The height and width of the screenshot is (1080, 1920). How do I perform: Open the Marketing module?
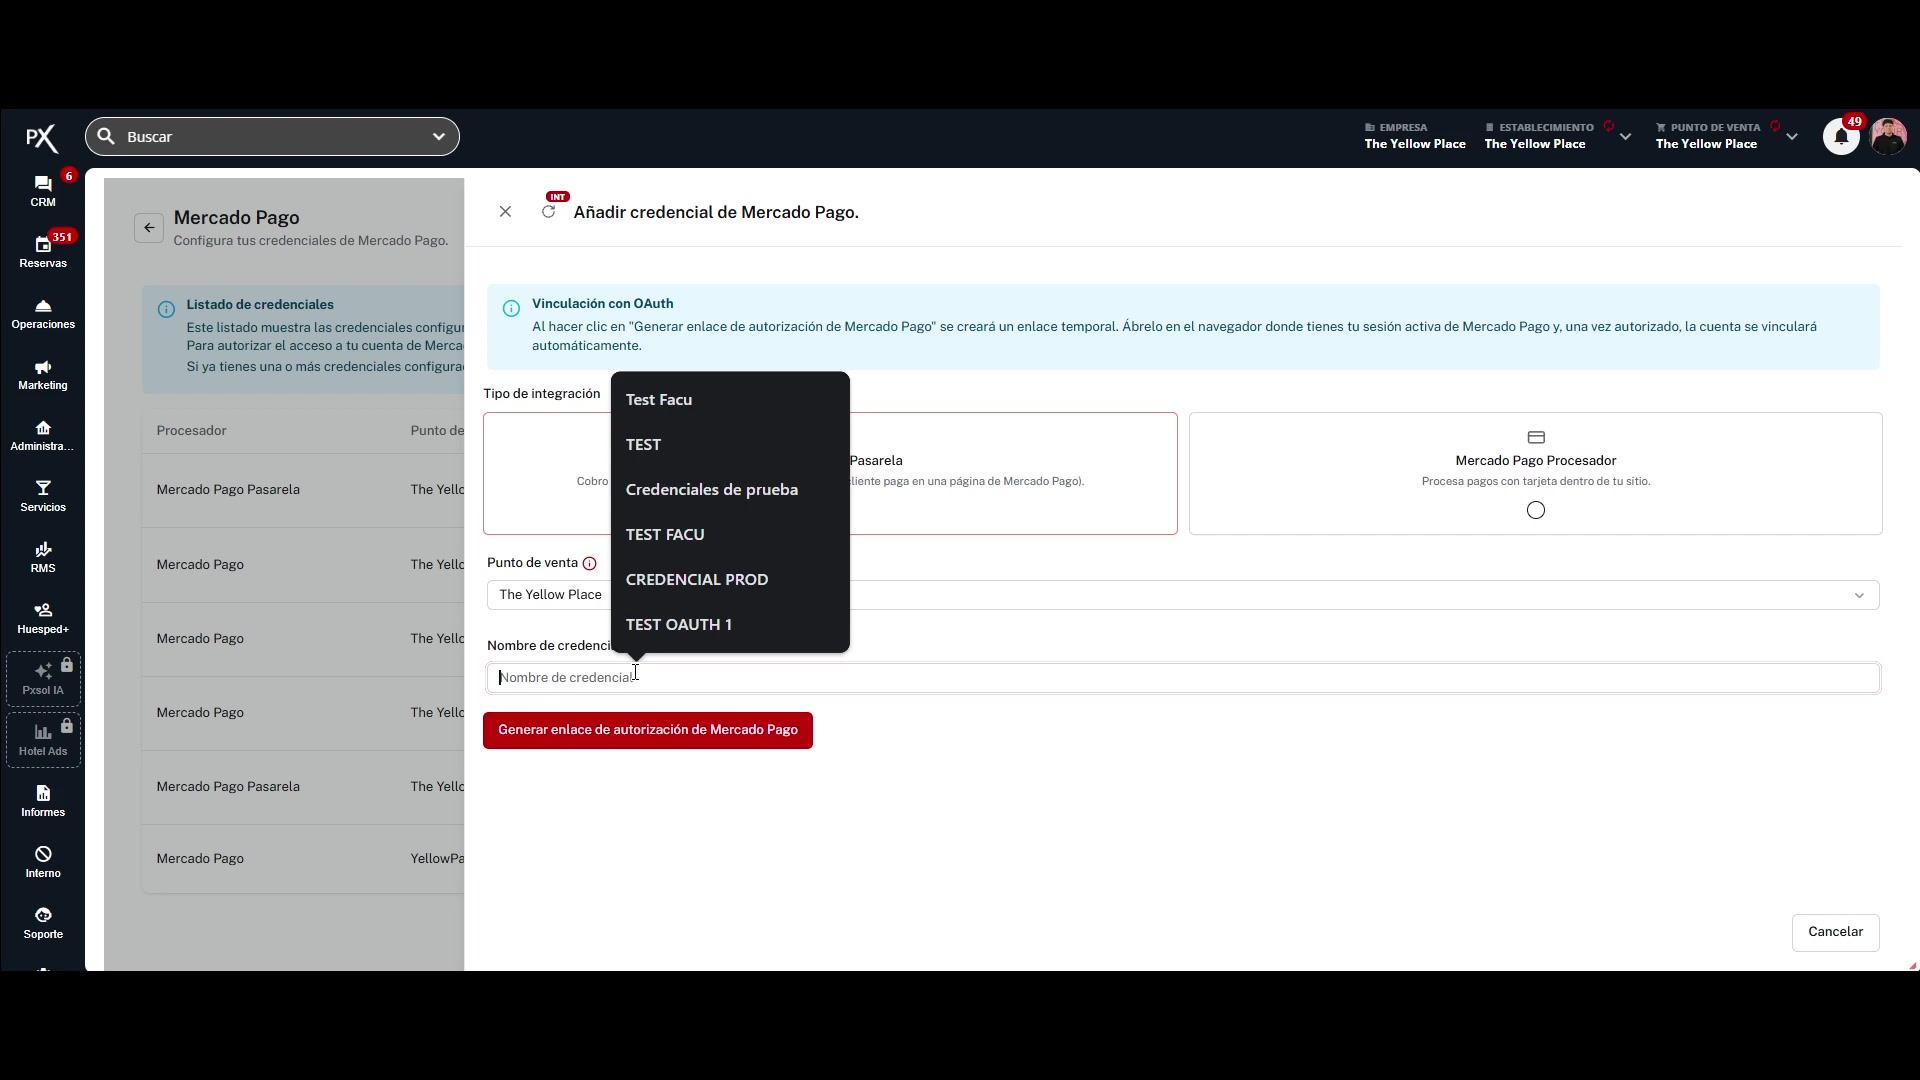[43, 374]
